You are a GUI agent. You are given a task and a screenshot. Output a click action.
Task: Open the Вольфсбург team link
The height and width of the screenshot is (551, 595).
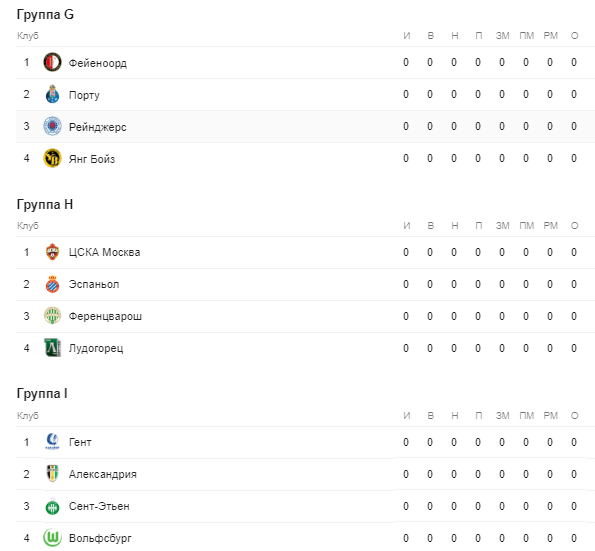[x=100, y=538]
